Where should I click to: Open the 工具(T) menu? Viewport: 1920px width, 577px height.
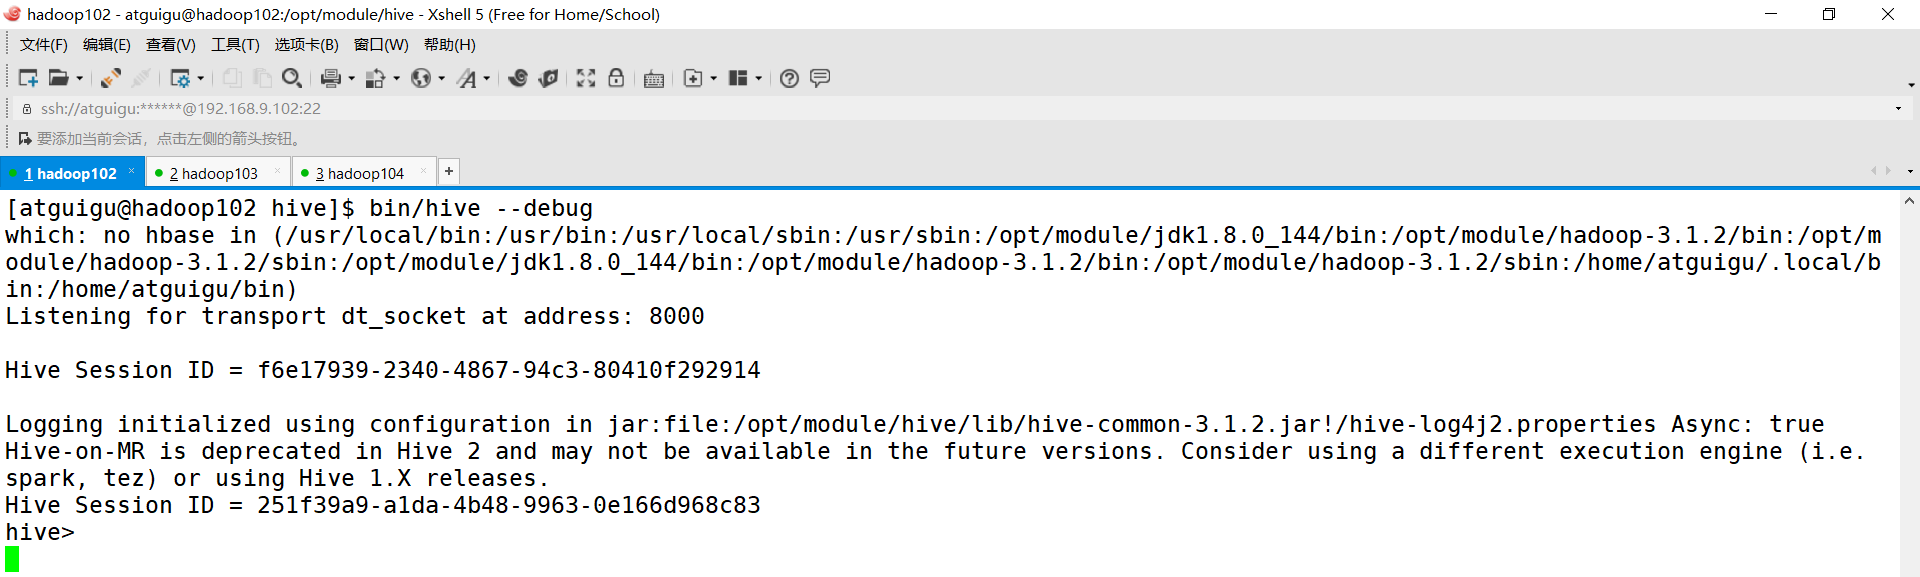235,44
